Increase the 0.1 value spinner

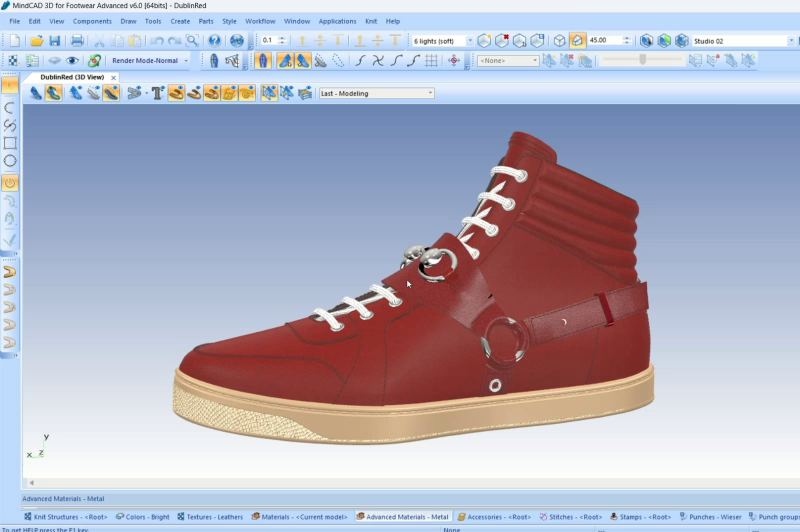[282, 38]
